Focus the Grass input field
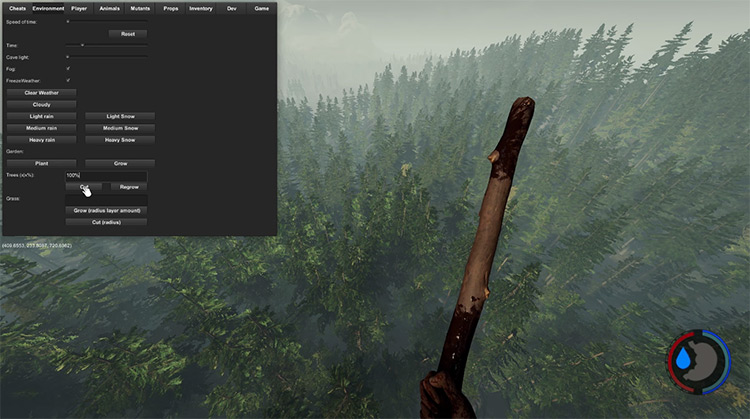The height and width of the screenshot is (419, 750). pyautogui.click(x=106, y=199)
